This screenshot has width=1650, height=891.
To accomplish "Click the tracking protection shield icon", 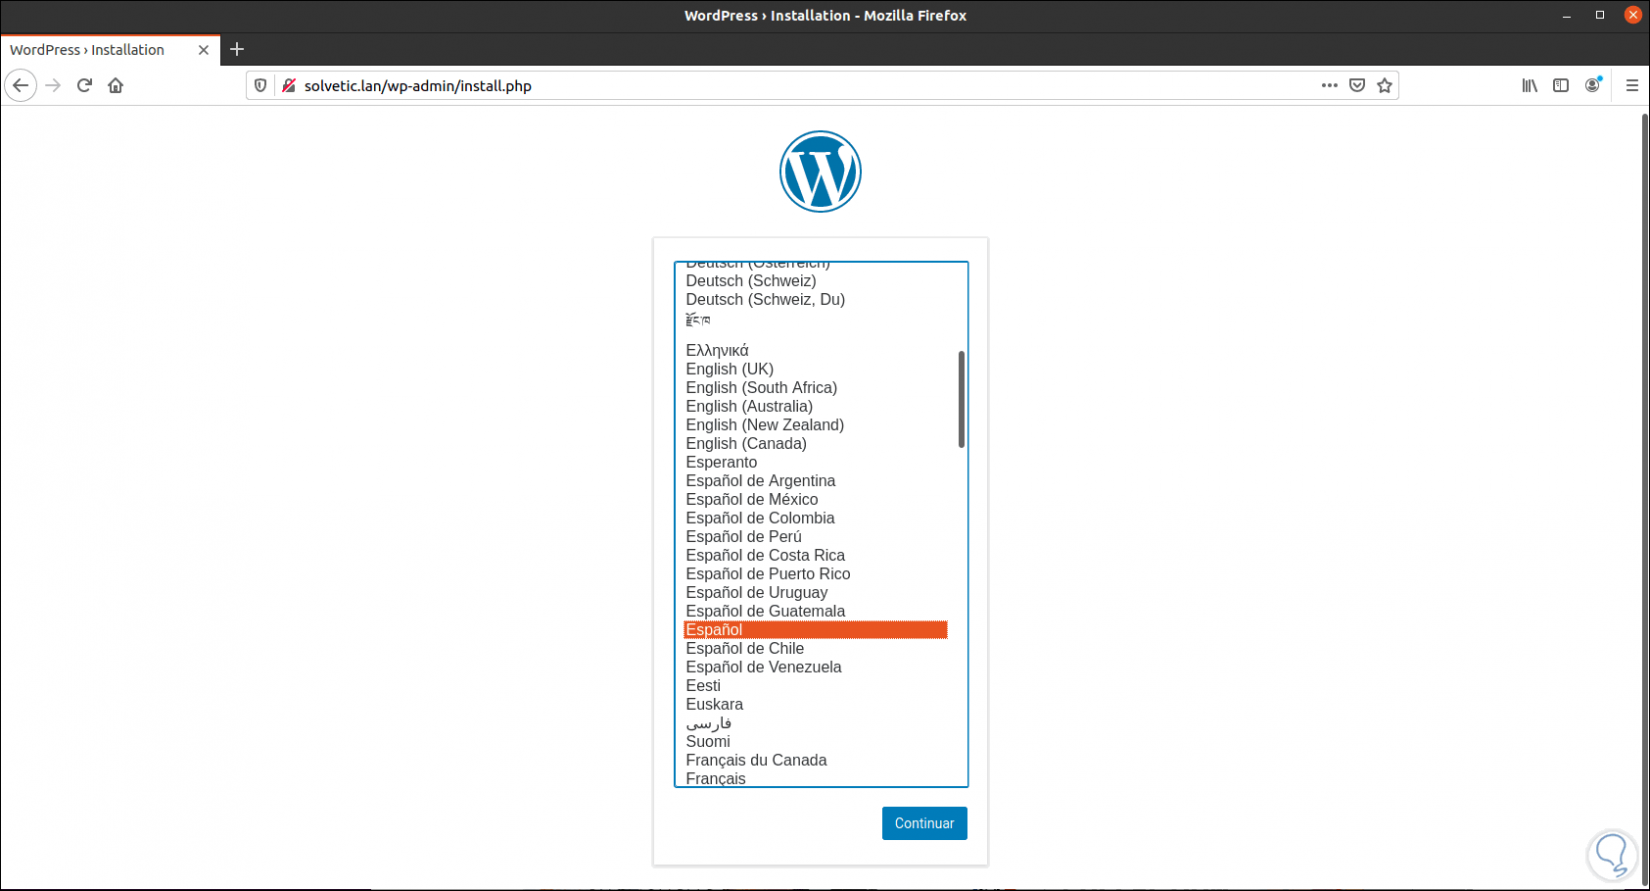I will (x=261, y=86).
